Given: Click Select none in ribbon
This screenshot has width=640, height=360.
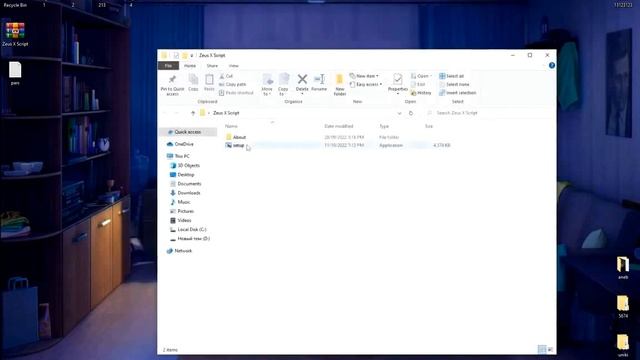Looking at the screenshot, I should pyautogui.click(x=454, y=84).
